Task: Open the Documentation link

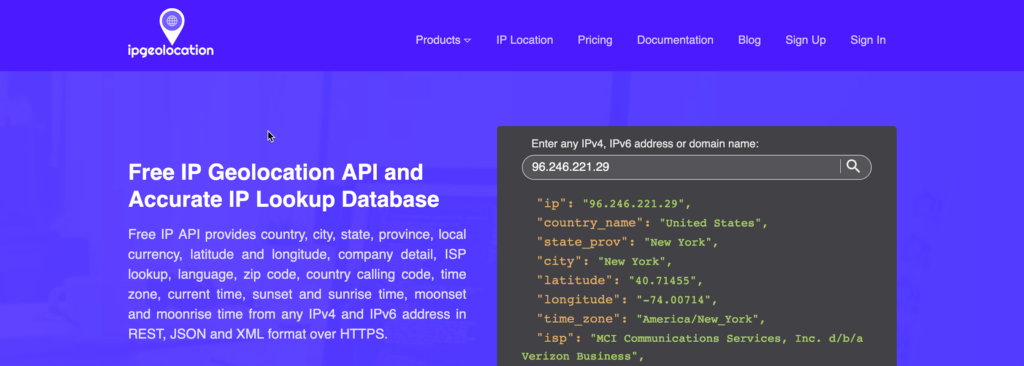Action: tap(675, 40)
